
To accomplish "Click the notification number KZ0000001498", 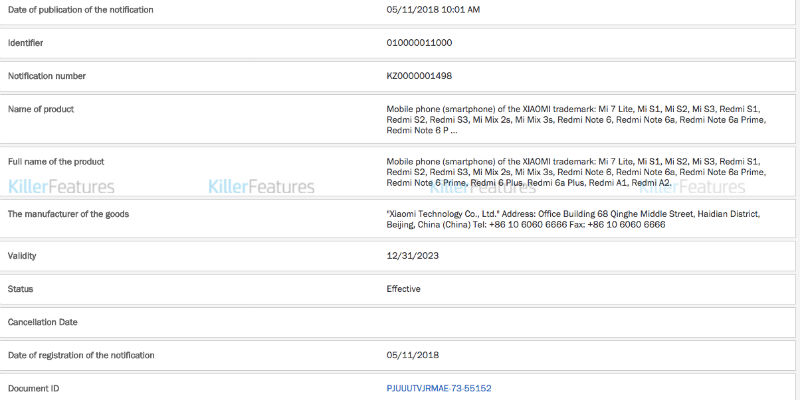I will tap(419, 76).
